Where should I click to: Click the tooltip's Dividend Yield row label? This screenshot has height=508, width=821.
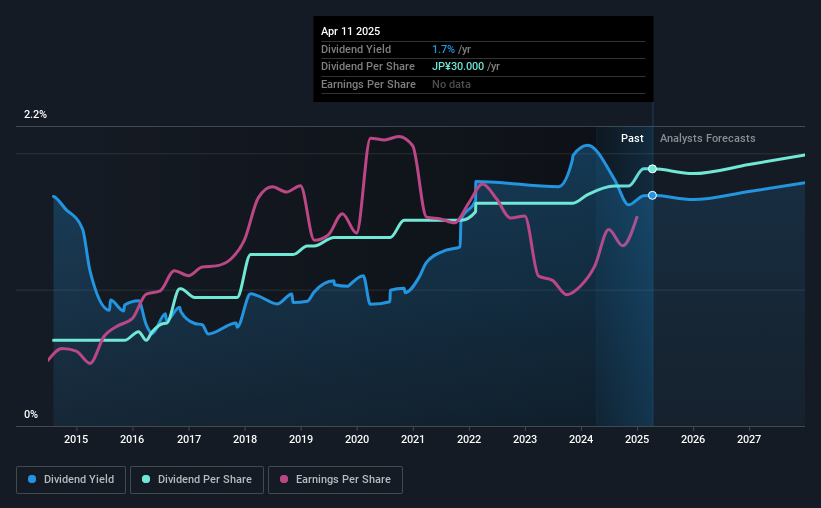(x=356, y=49)
